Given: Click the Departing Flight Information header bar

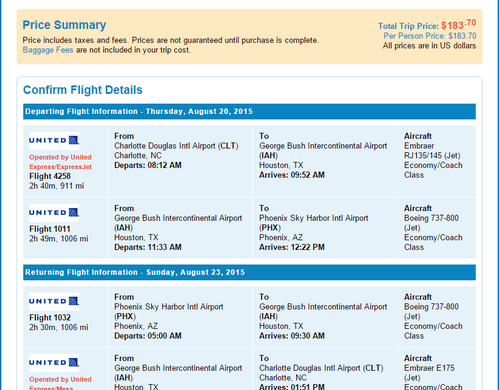Looking at the screenshot, I should pos(249,111).
